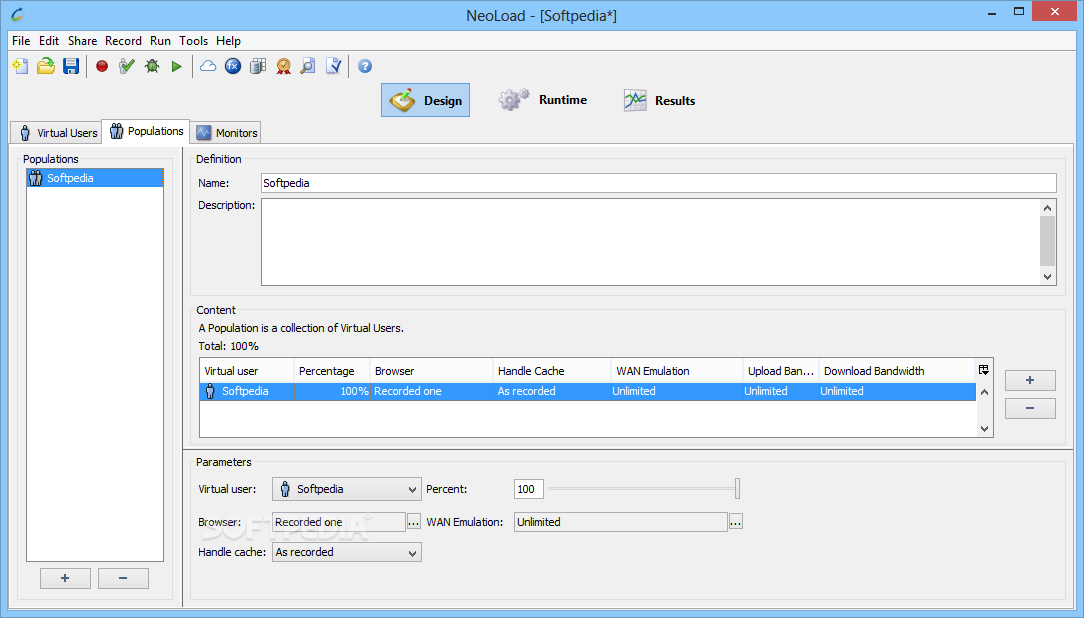The width and height of the screenshot is (1084, 618).
Task: Click the Browser 'Recorded one' field
Action: click(x=339, y=523)
